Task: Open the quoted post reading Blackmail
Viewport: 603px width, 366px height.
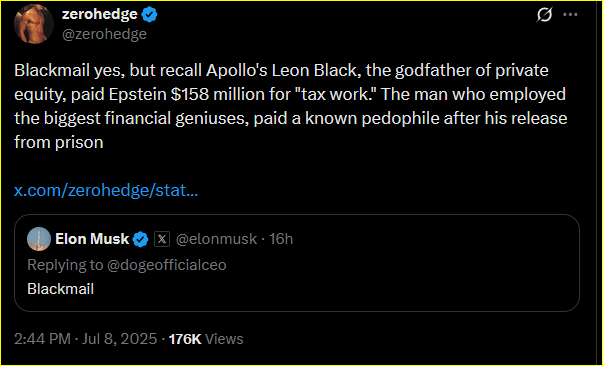Action: point(60,289)
